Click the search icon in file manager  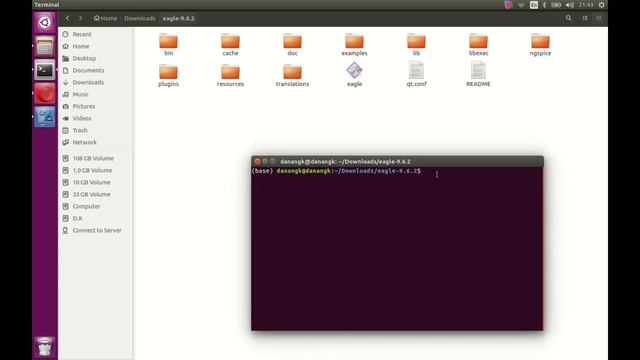tap(569, 18)
